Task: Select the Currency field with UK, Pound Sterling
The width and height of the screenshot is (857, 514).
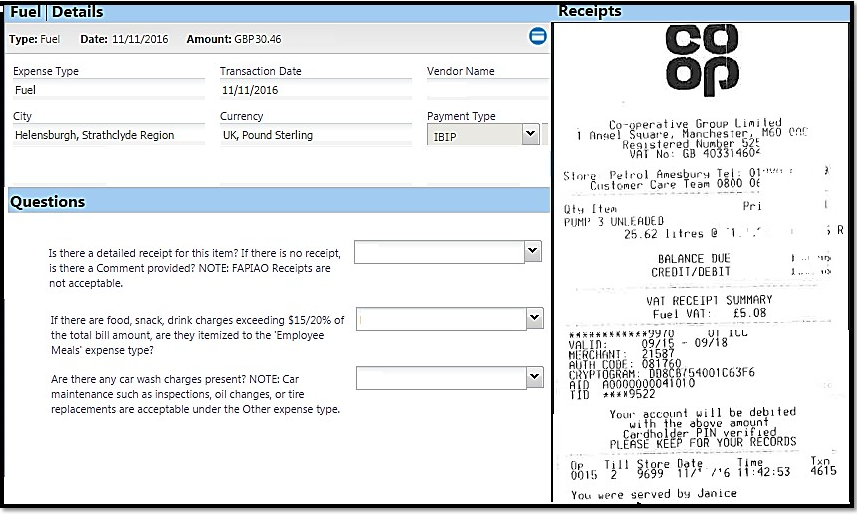Action: tap(314, 135)
